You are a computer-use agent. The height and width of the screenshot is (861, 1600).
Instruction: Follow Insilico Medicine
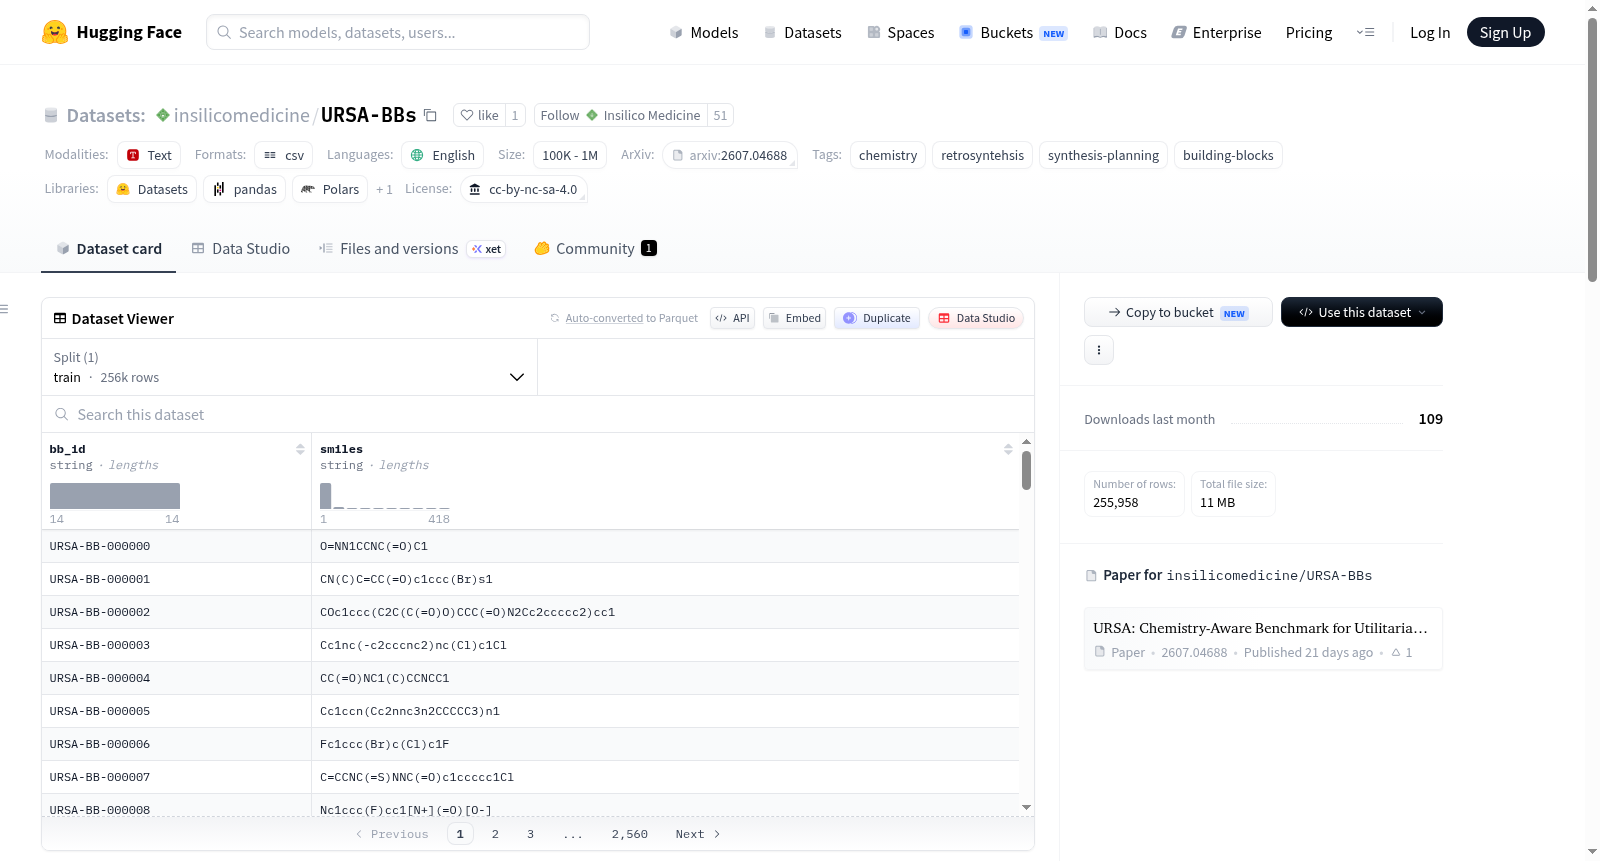tap(620, 115)
